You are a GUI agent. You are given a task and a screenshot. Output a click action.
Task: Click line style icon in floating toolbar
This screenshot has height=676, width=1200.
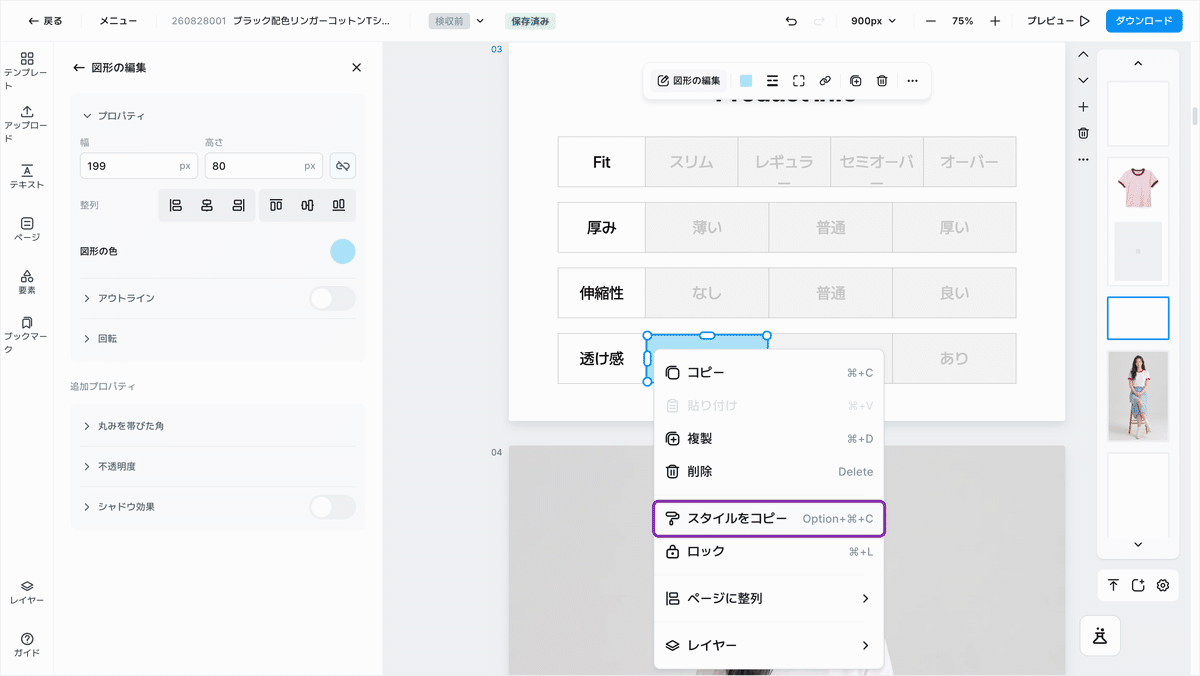[772, 81]
